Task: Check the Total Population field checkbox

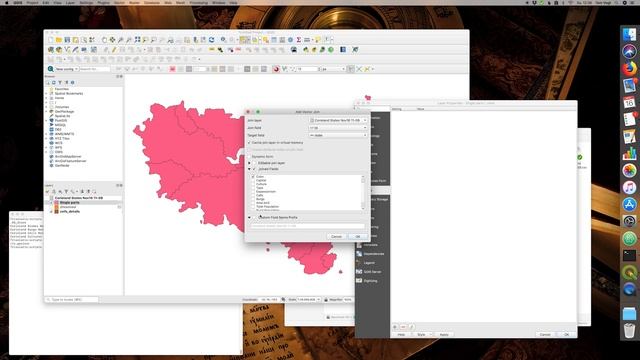Action: [253, 207]
